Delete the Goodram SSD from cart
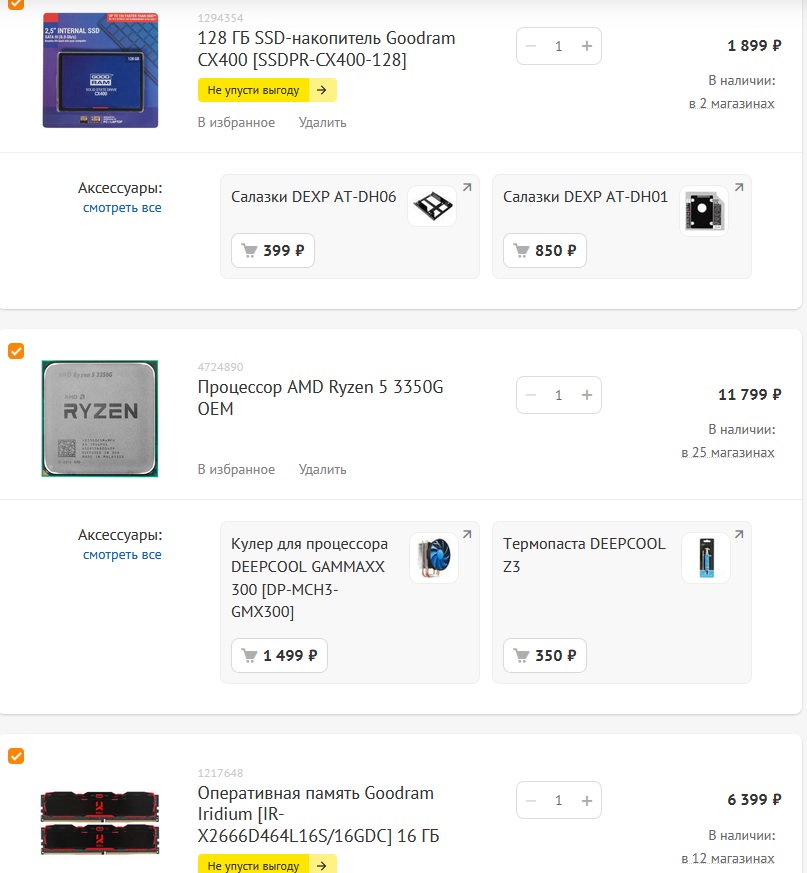The image size is (807, 873). (322, 122)
